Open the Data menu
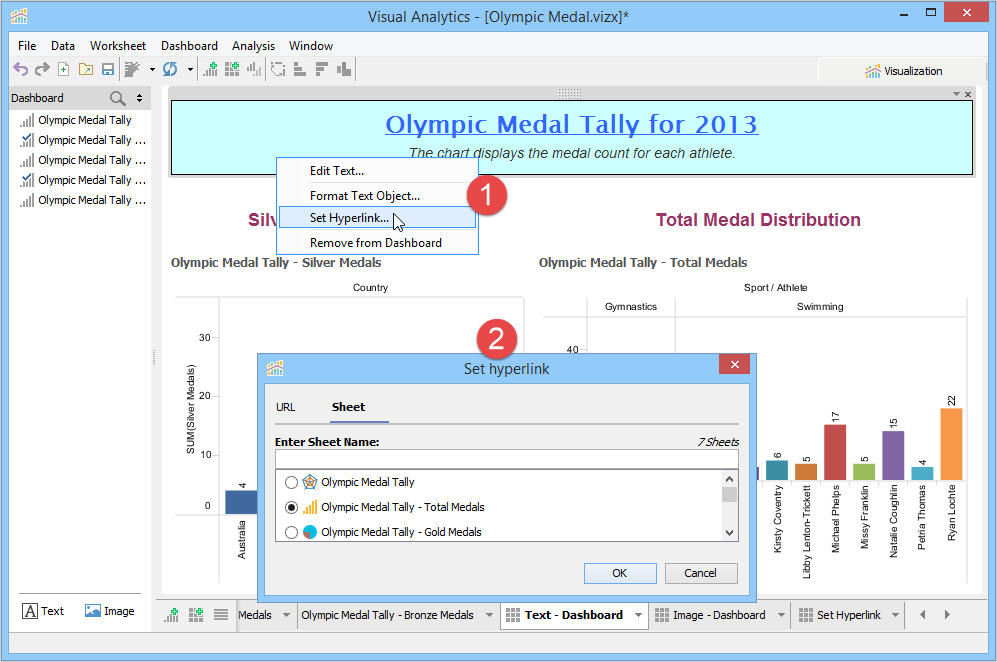This screenshot has height=662, width=997. coord(63,46)
